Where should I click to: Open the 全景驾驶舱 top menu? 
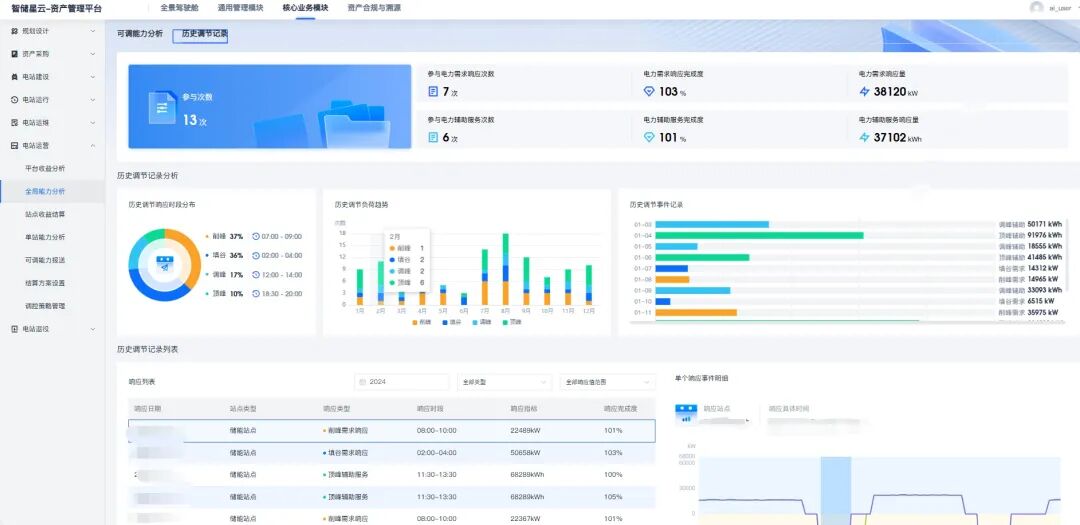(179, 7)
